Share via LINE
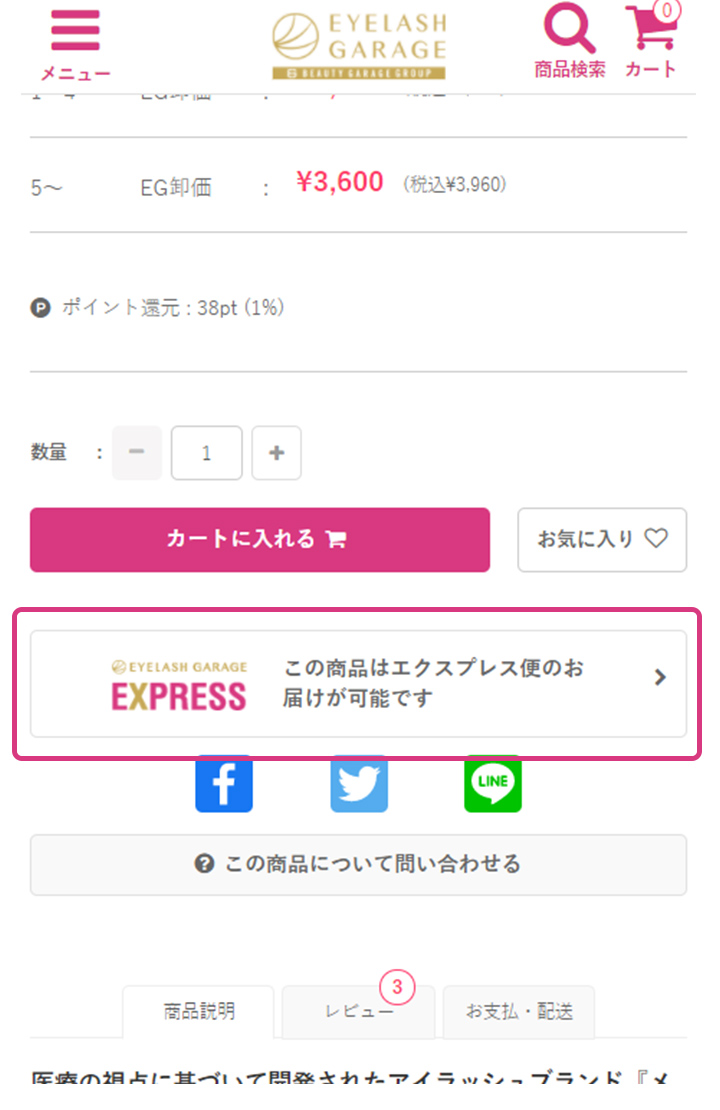The image size is (720, 1110). coord(493,784)
